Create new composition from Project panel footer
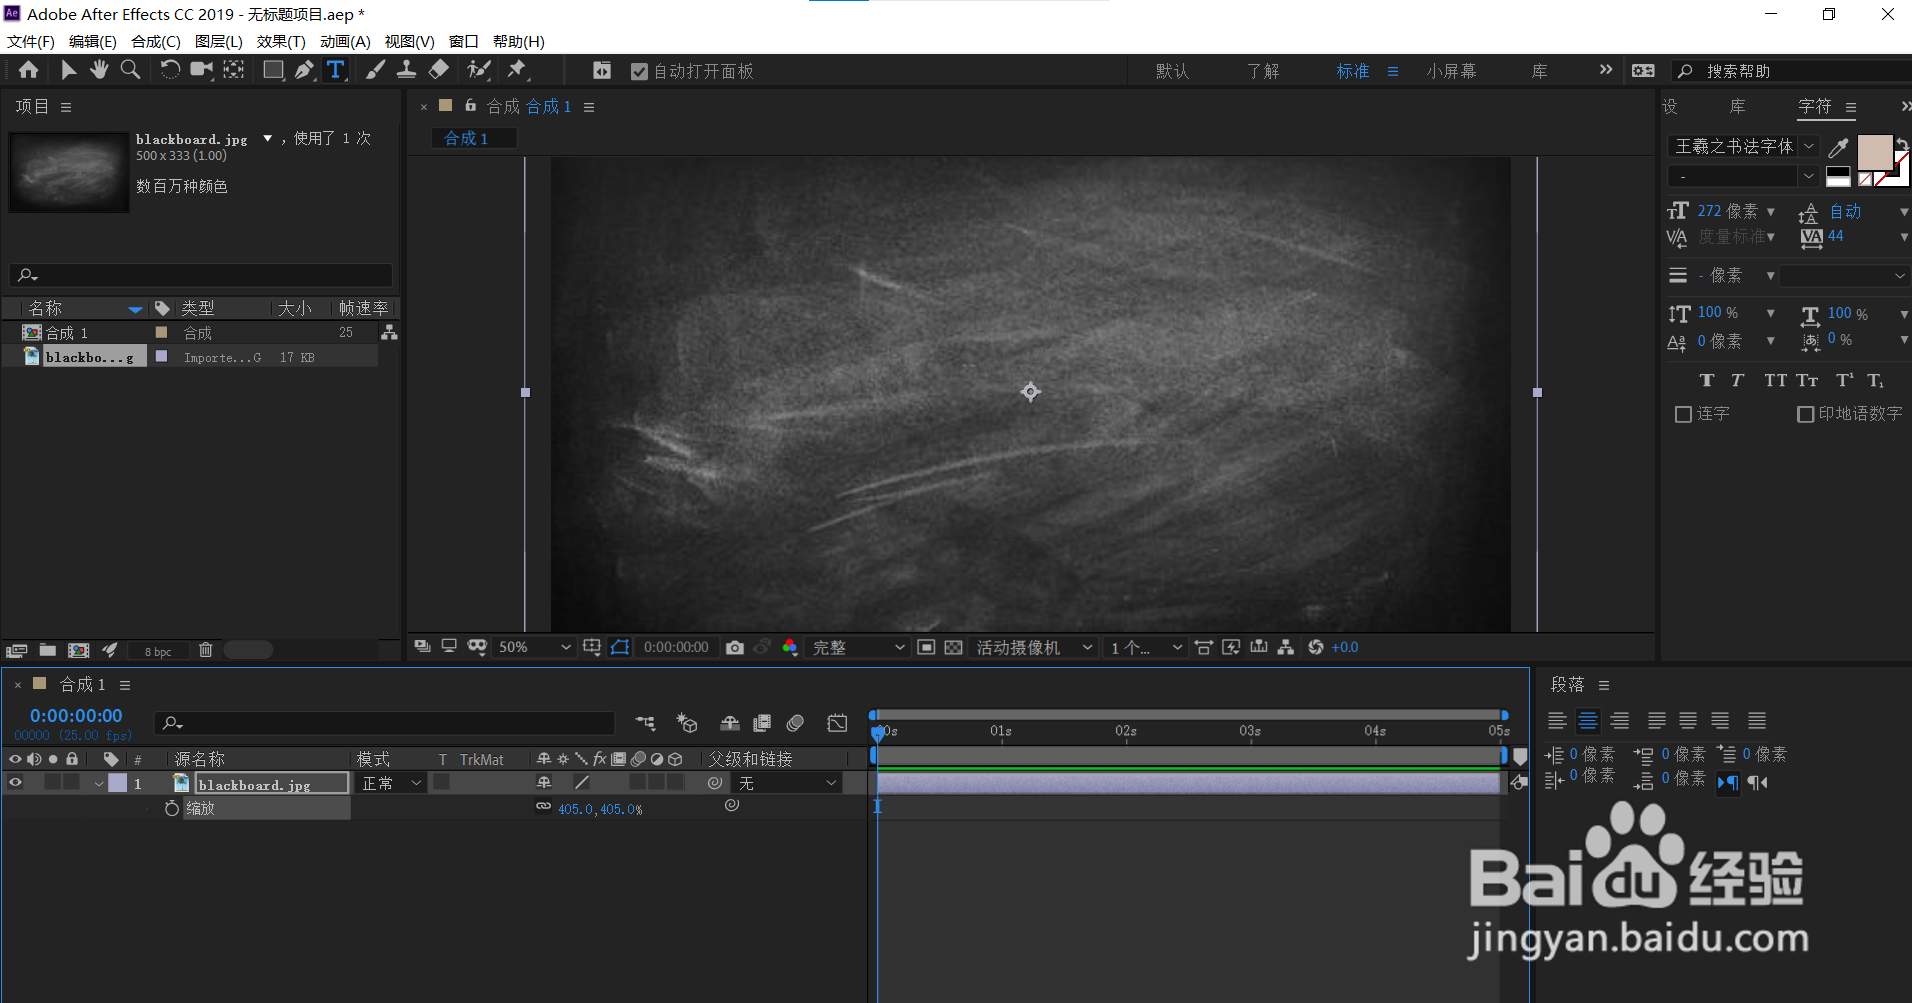The height and width of the screenshot is (1003, 1912). click(x=79, y=650)
